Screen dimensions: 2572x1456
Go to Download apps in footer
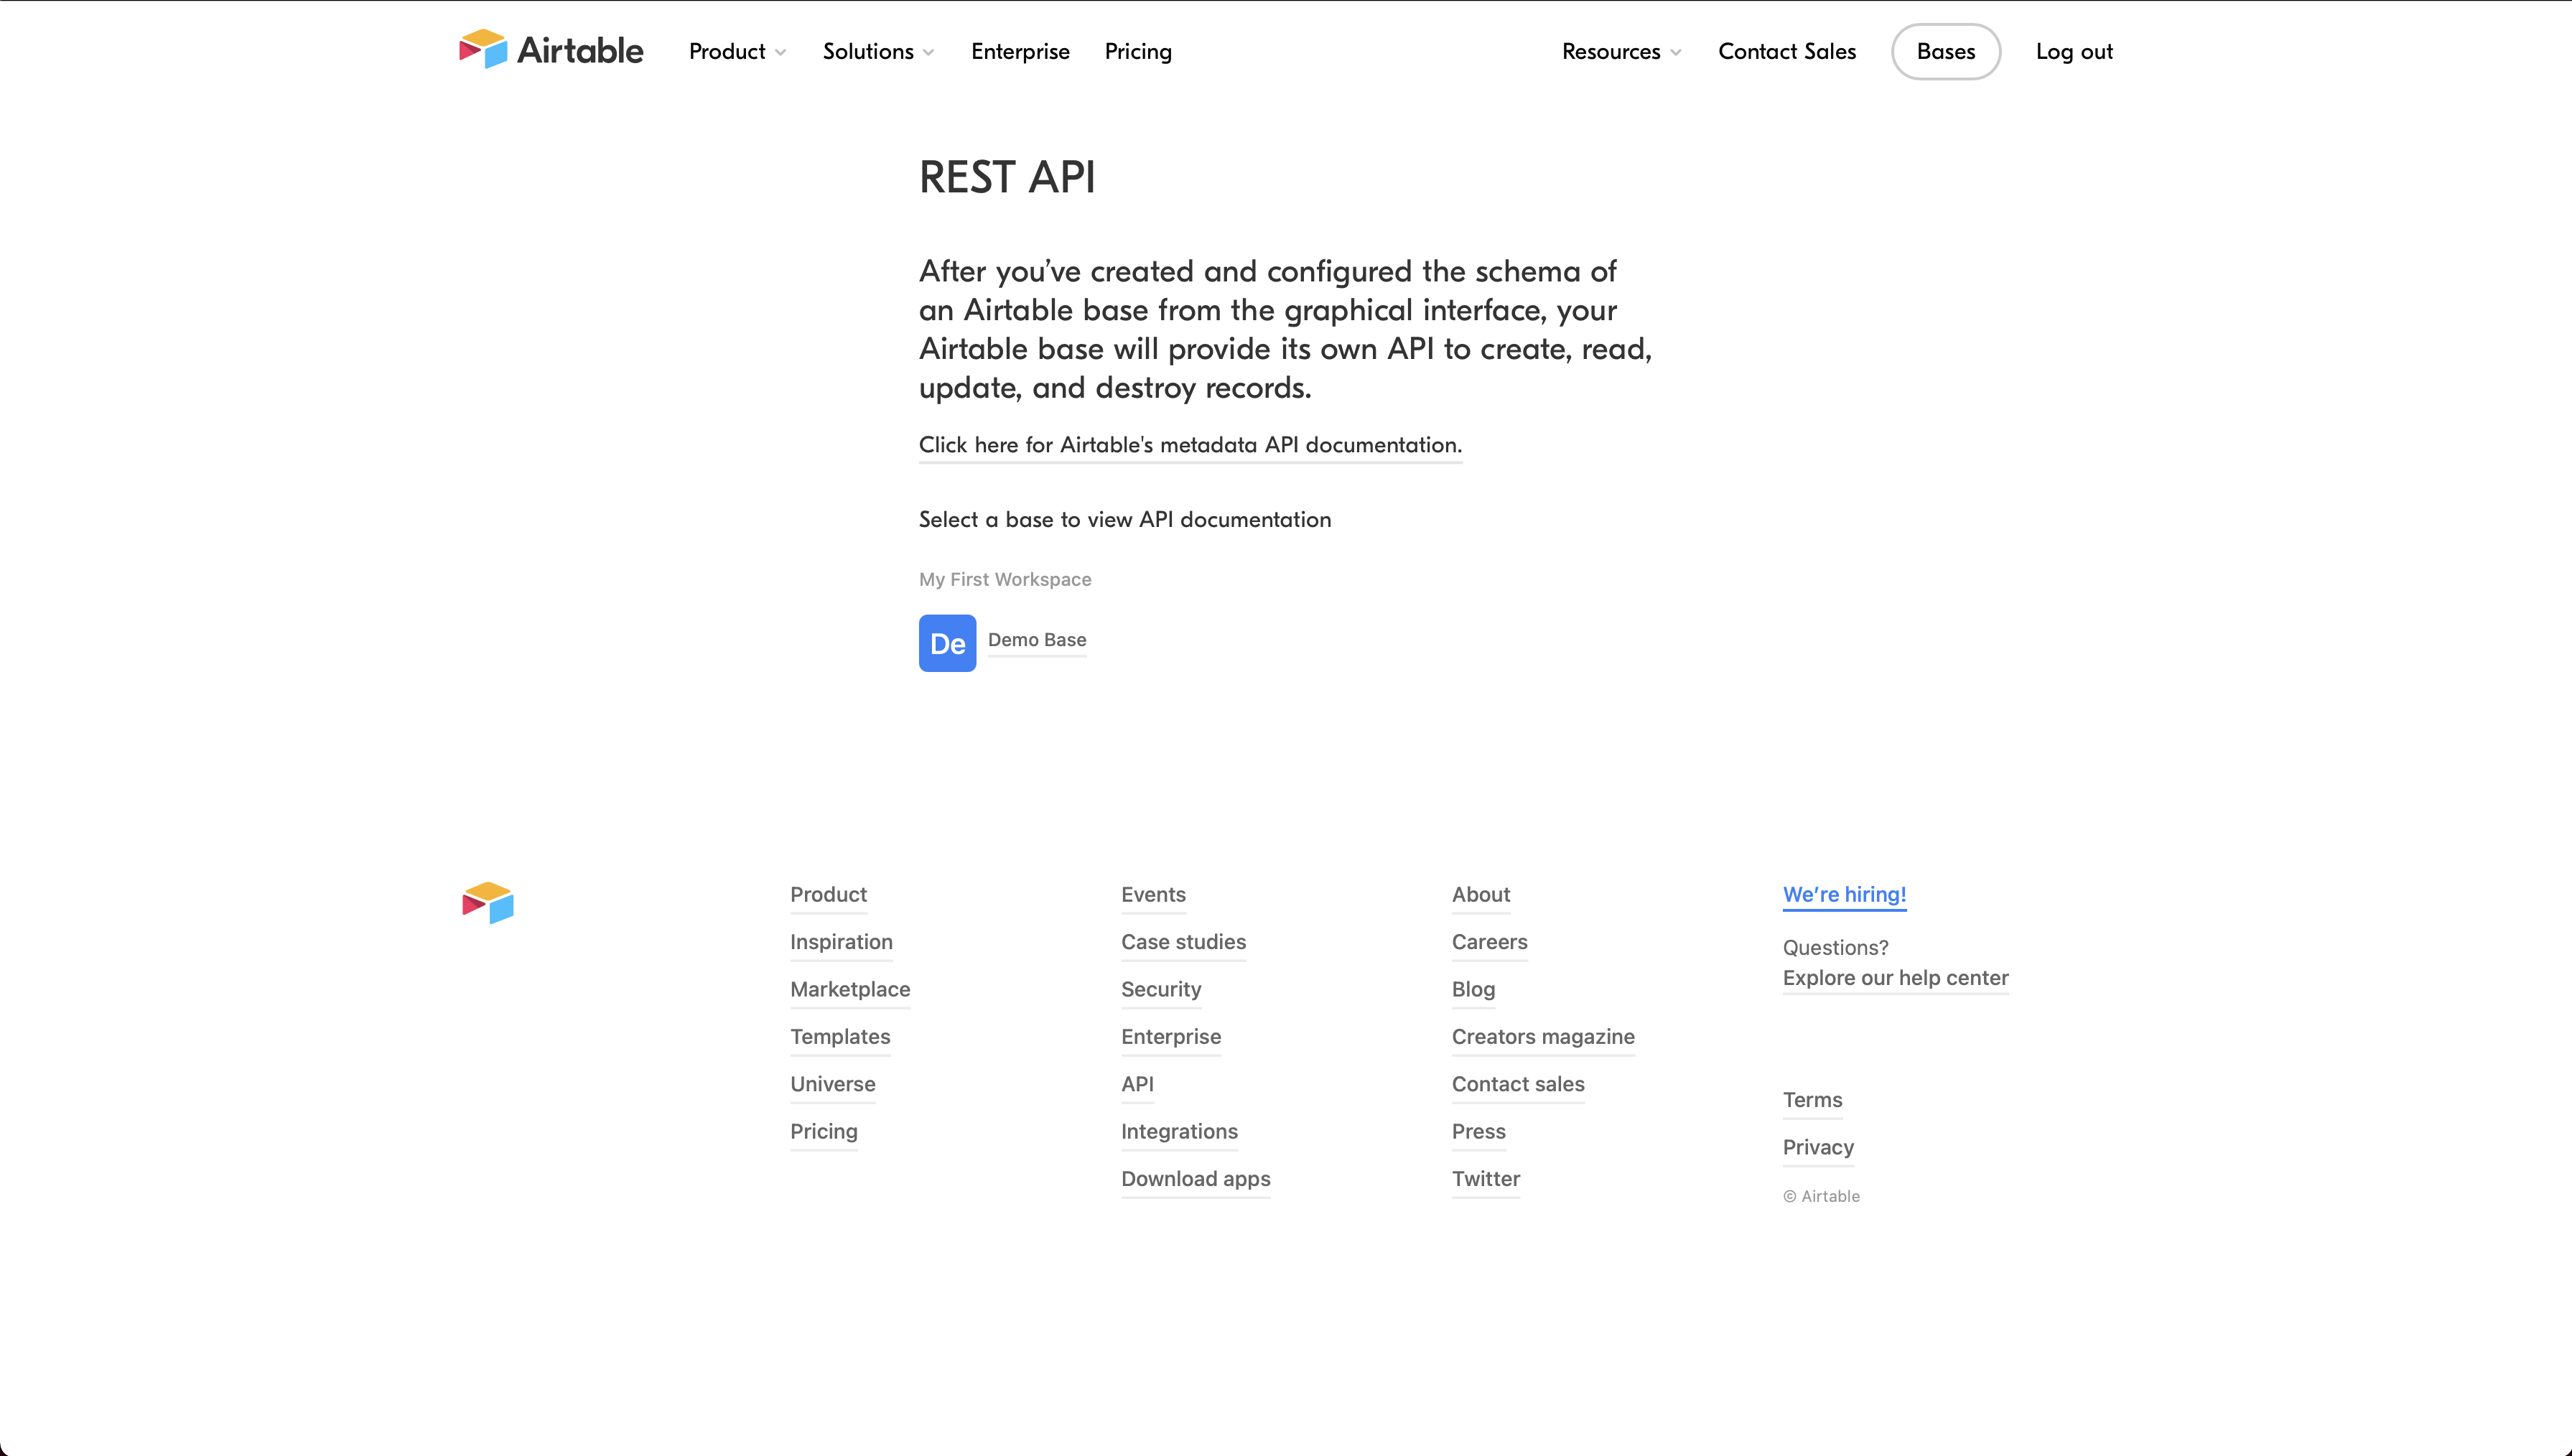[1195, 1179]
